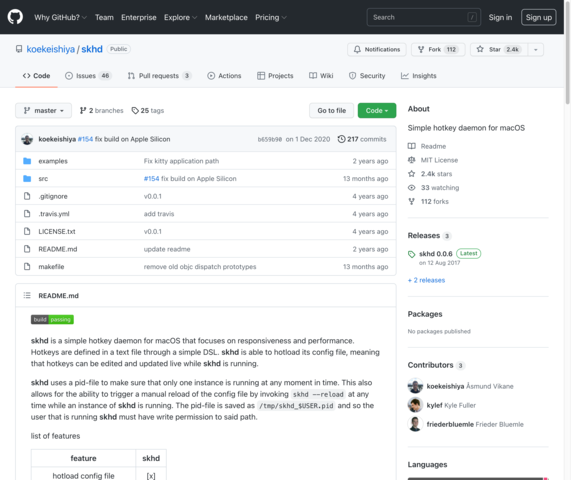Click the Search input field
571x480 pixels.
(x=424, y=17)
